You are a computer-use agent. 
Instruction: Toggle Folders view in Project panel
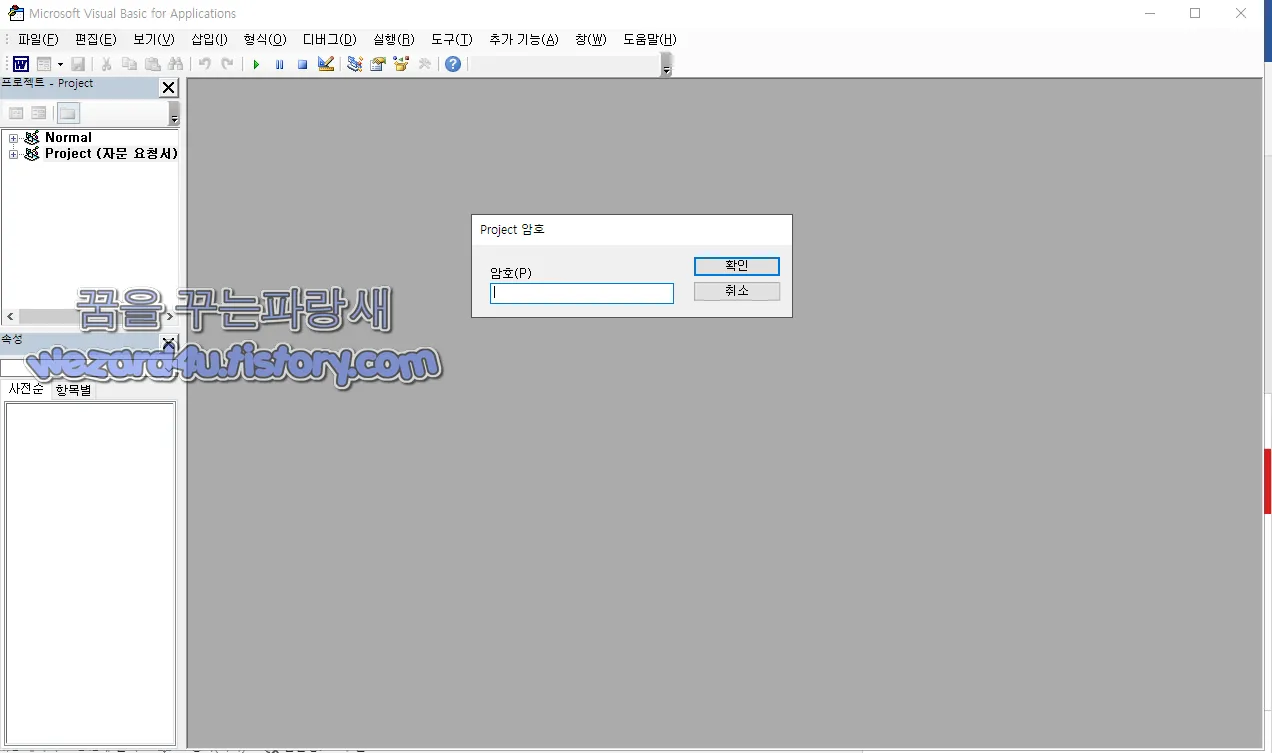click(x=67, y=113)
